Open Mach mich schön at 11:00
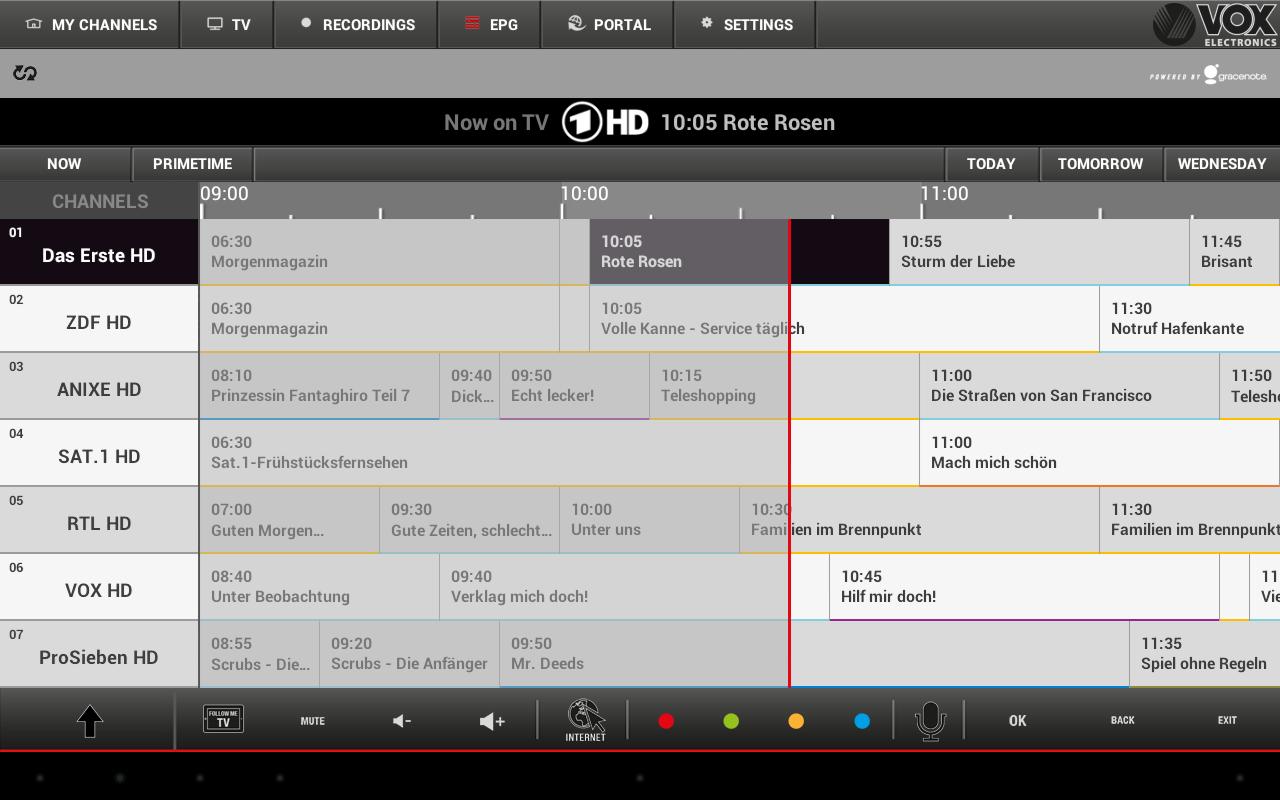The width and height of the screenshot is (1280, 800). tap(1099, 453)
